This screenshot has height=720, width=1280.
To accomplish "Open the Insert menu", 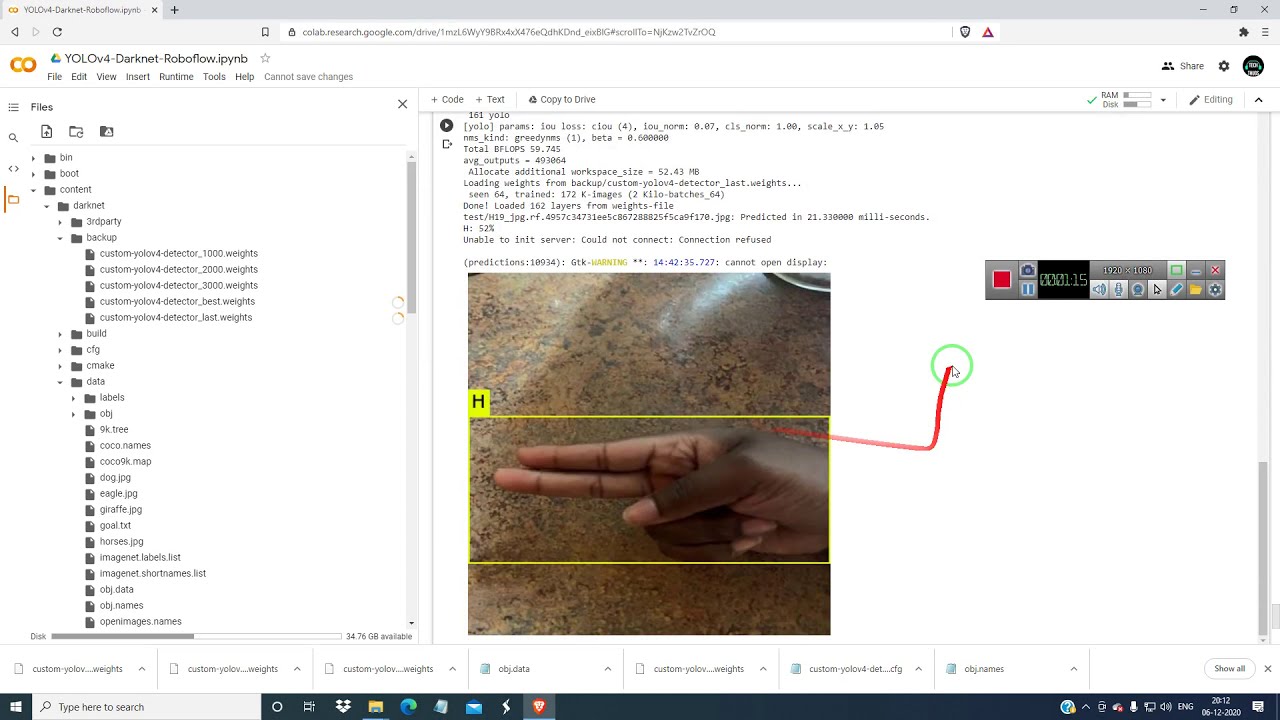I will point(138,77).
